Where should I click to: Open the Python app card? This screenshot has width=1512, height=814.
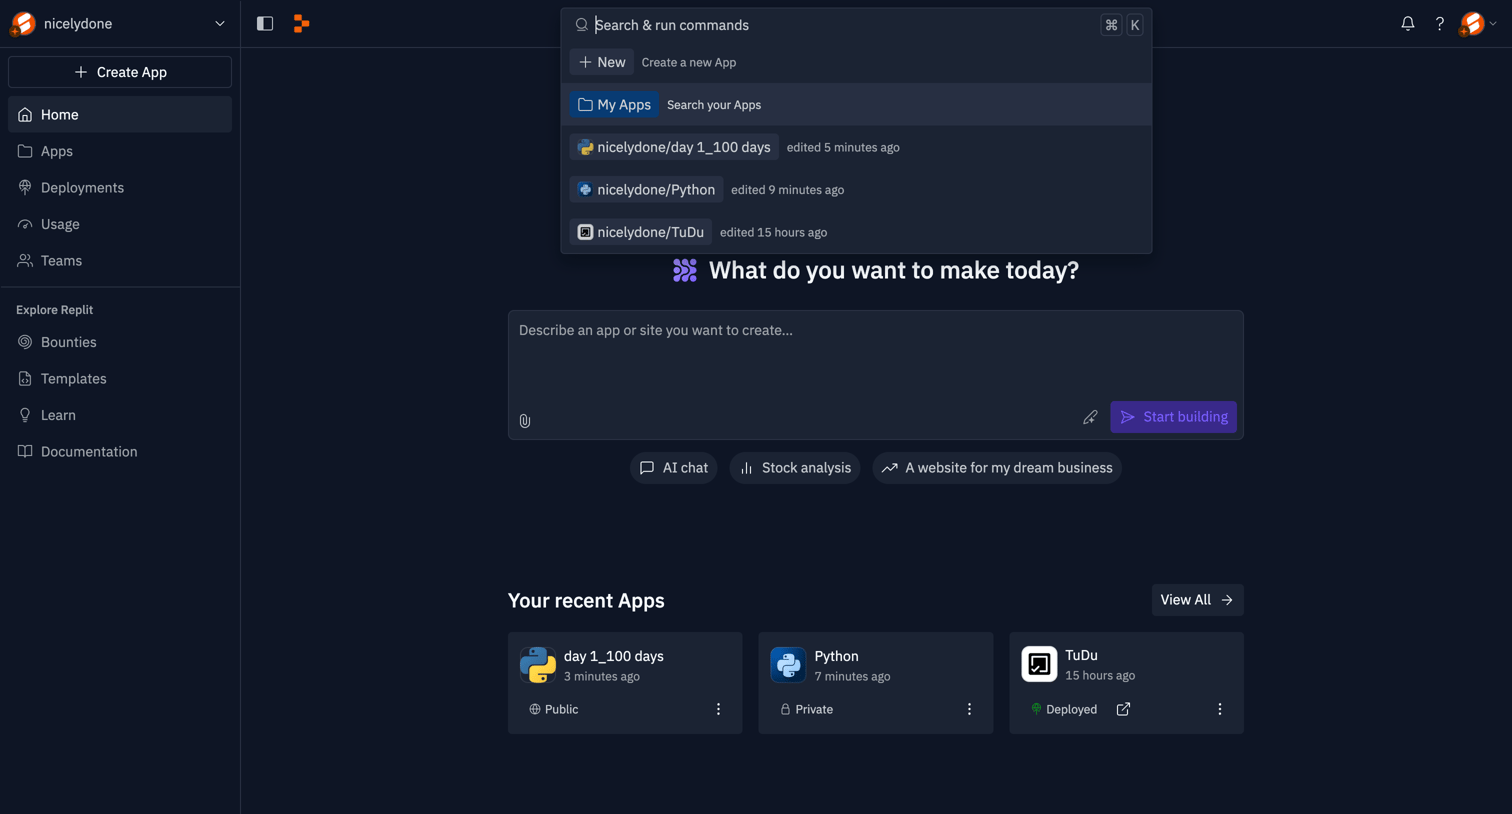pos(876,683)
